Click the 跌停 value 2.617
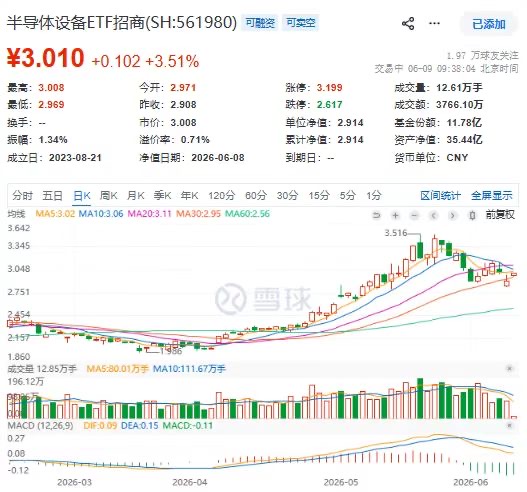The image size is (527, 492). [x=329, y=105]
